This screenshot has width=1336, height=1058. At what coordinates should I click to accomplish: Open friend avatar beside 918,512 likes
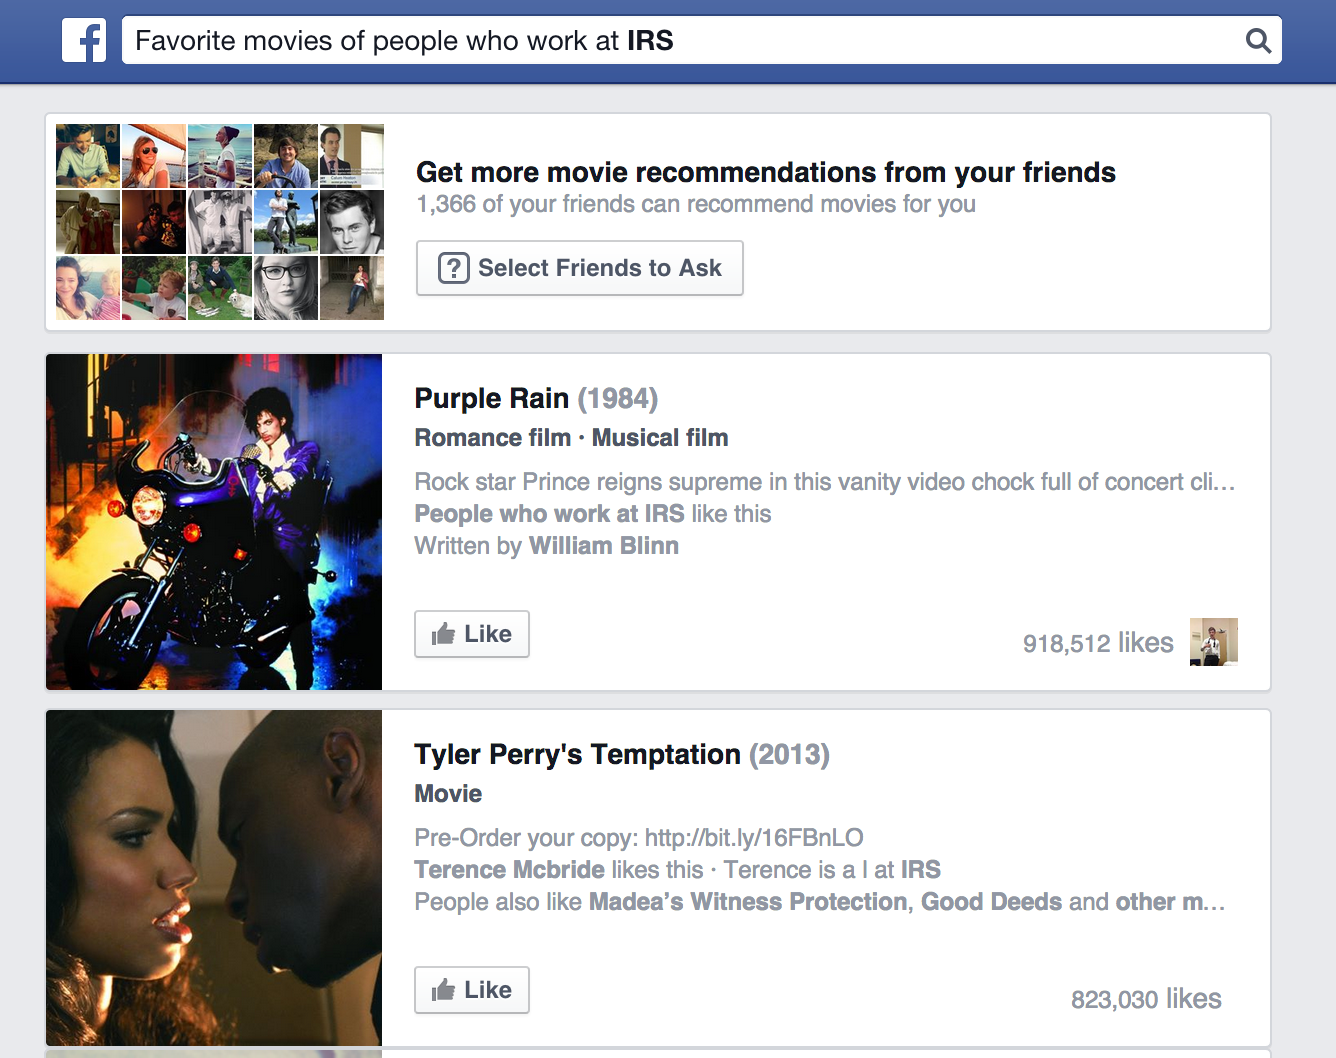tap(1214, 642)
